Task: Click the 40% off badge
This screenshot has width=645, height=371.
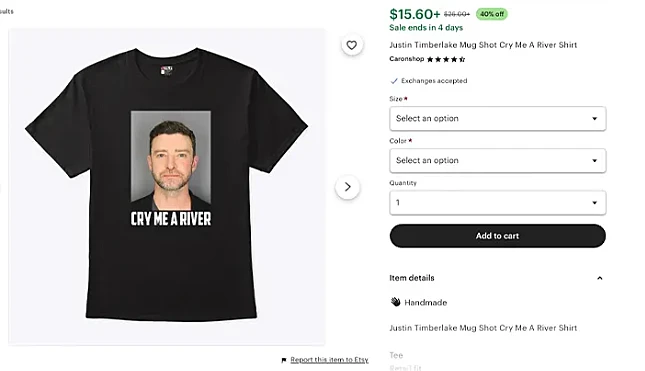Action: (x=492, y=14)
